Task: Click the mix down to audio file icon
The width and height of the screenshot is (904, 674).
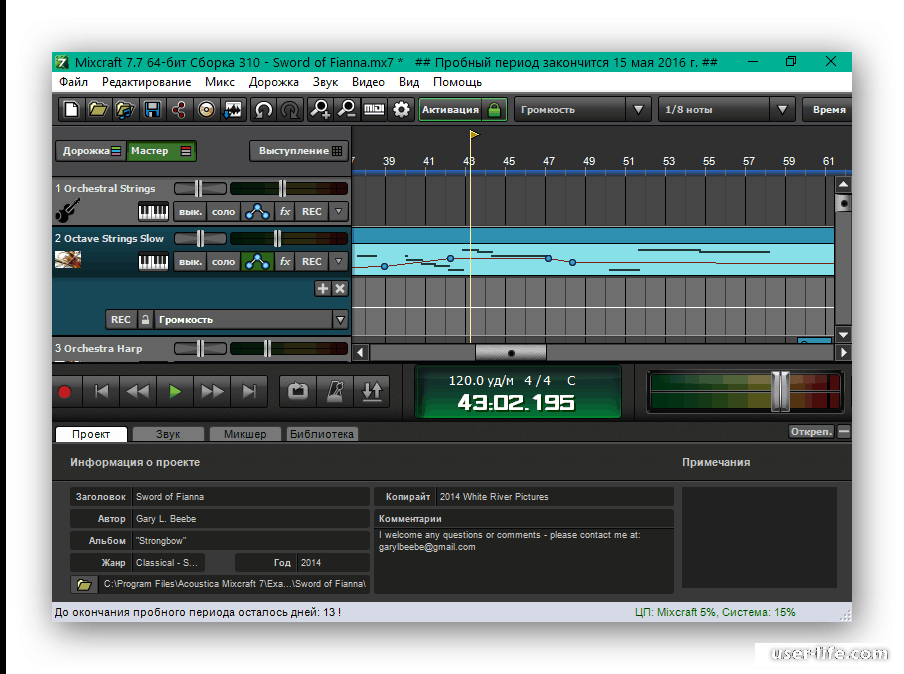Action: 233,109
